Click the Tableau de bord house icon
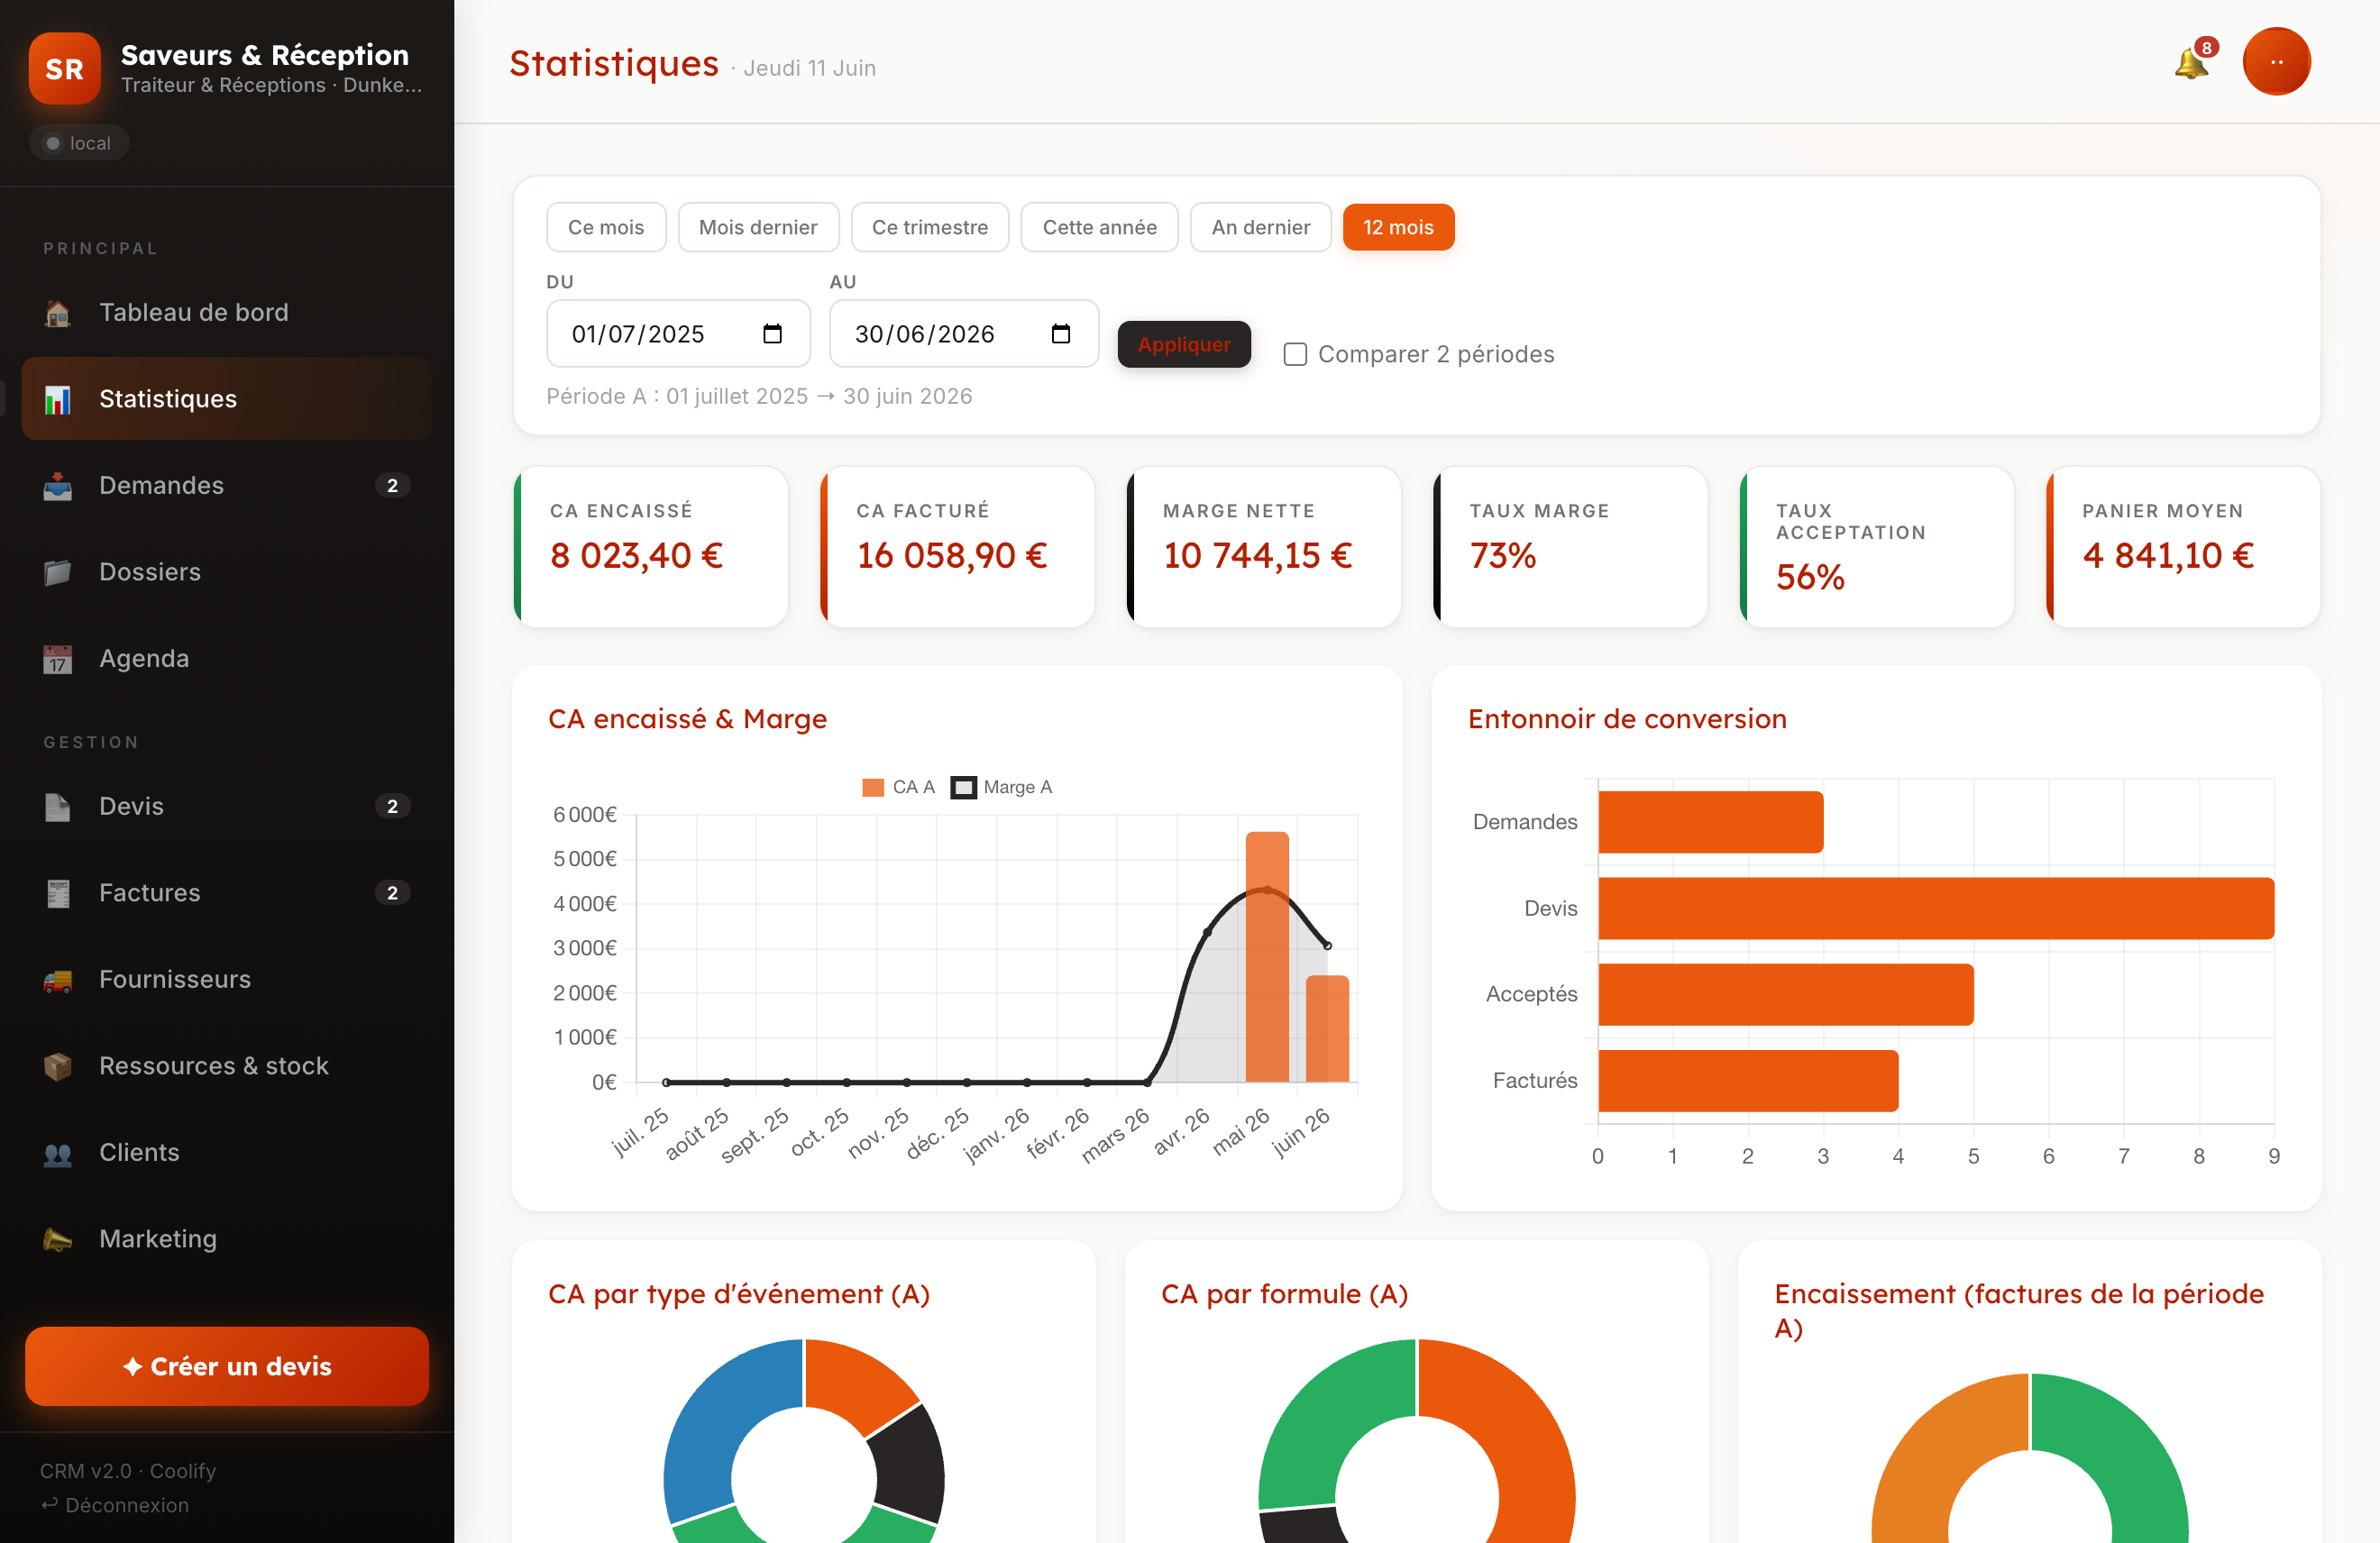This screenshot has width=2380, height=1543. (x=58, y=313)
